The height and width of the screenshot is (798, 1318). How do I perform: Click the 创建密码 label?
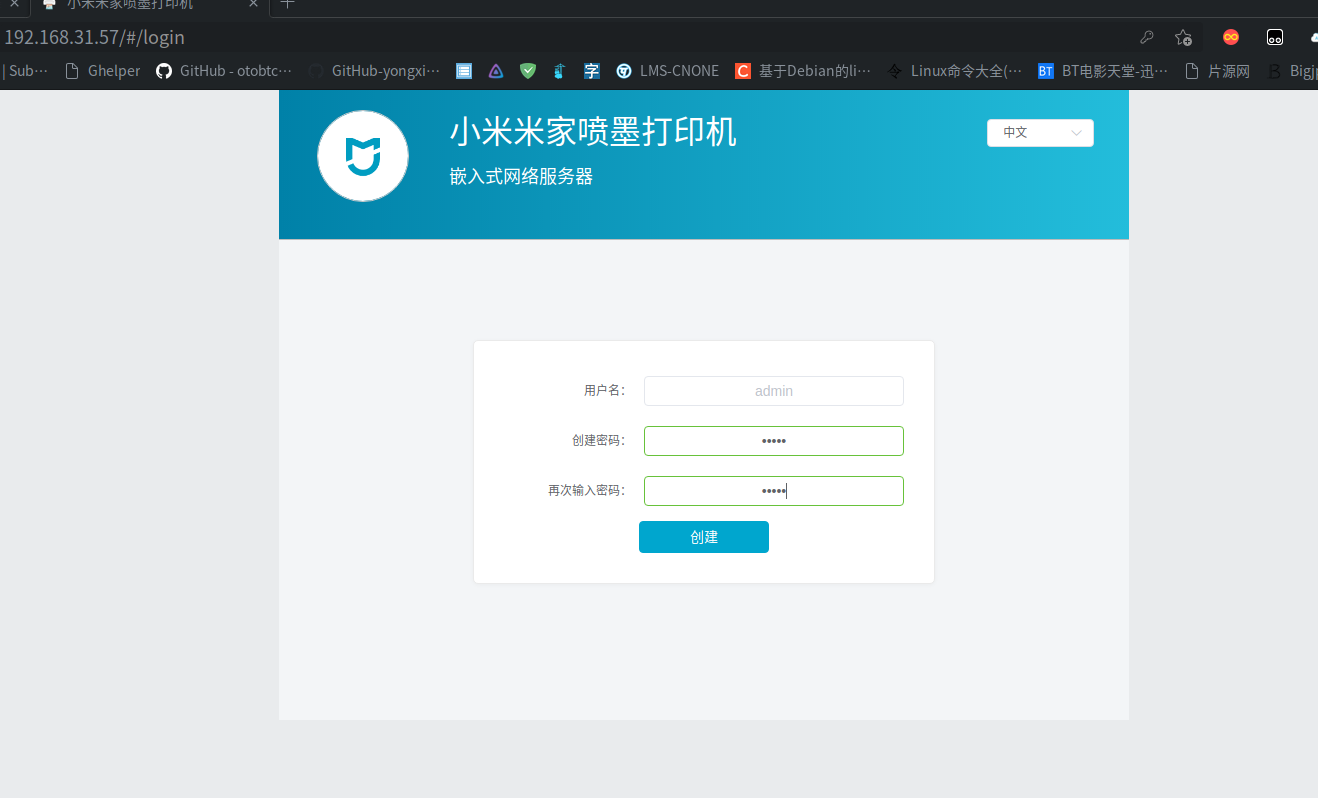[598, 441]
